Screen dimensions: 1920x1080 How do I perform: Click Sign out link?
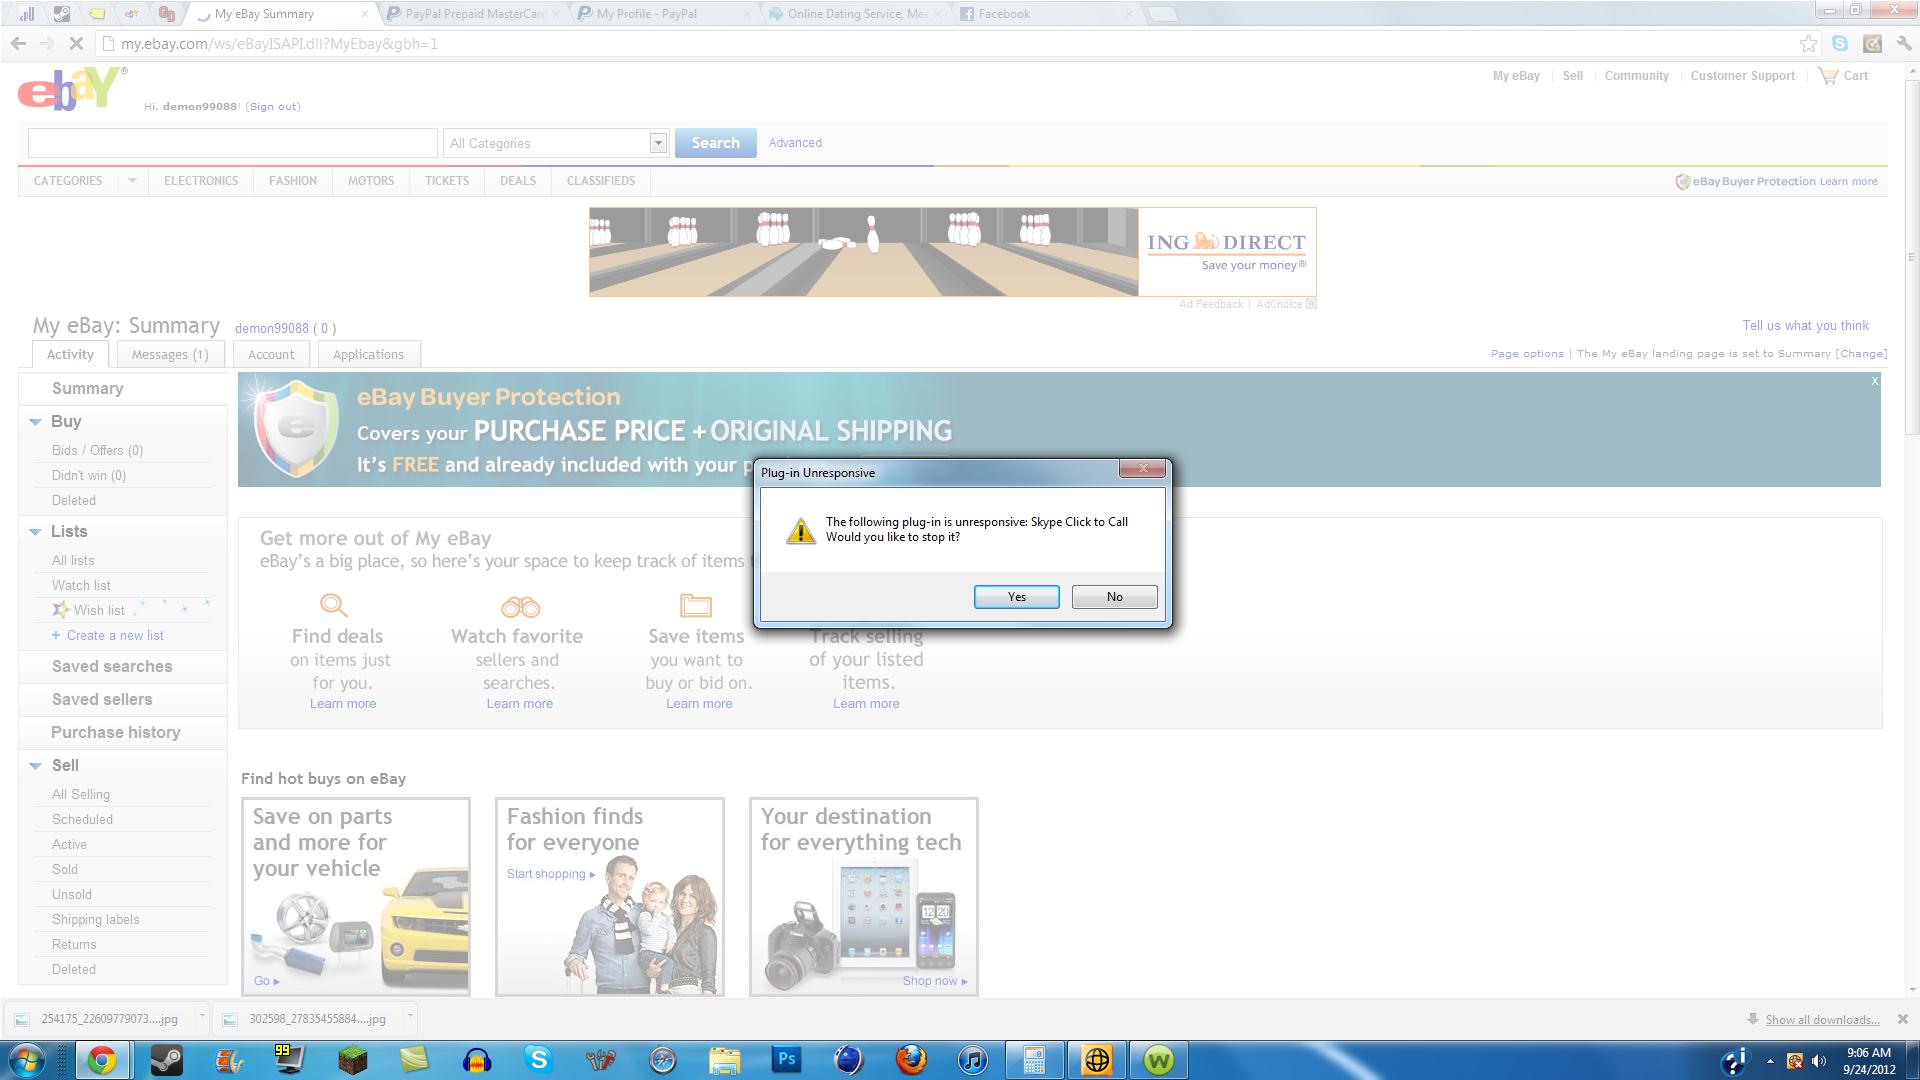tap(274, 106)
